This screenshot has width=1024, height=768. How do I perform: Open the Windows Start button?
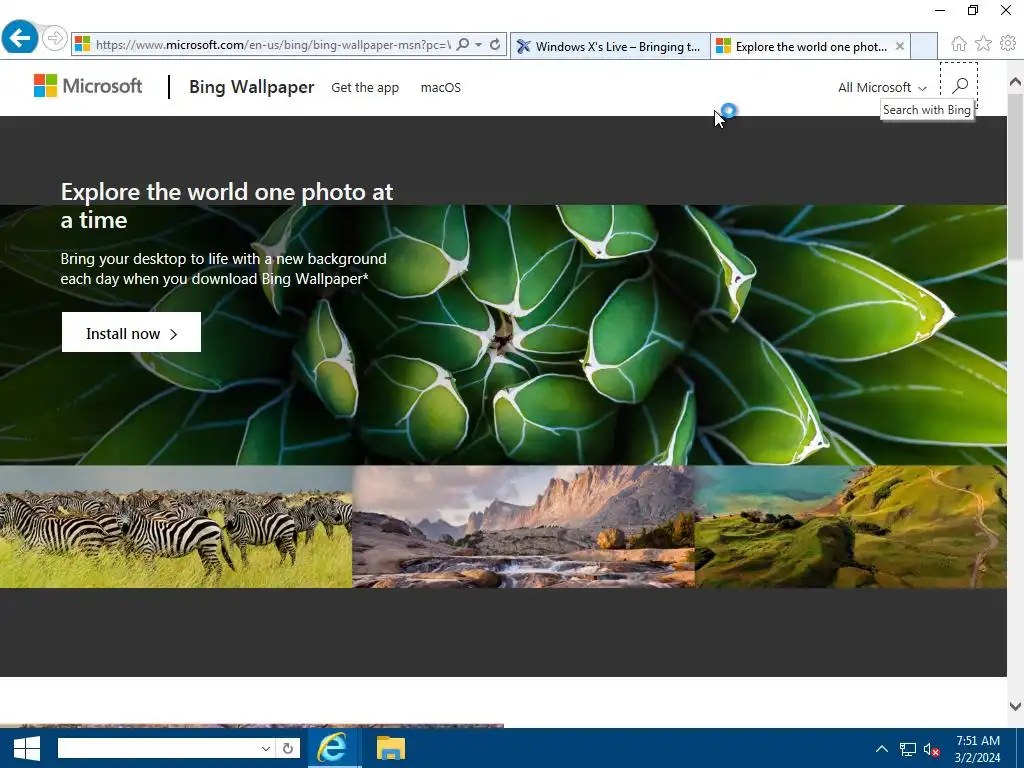pos(27,748)
